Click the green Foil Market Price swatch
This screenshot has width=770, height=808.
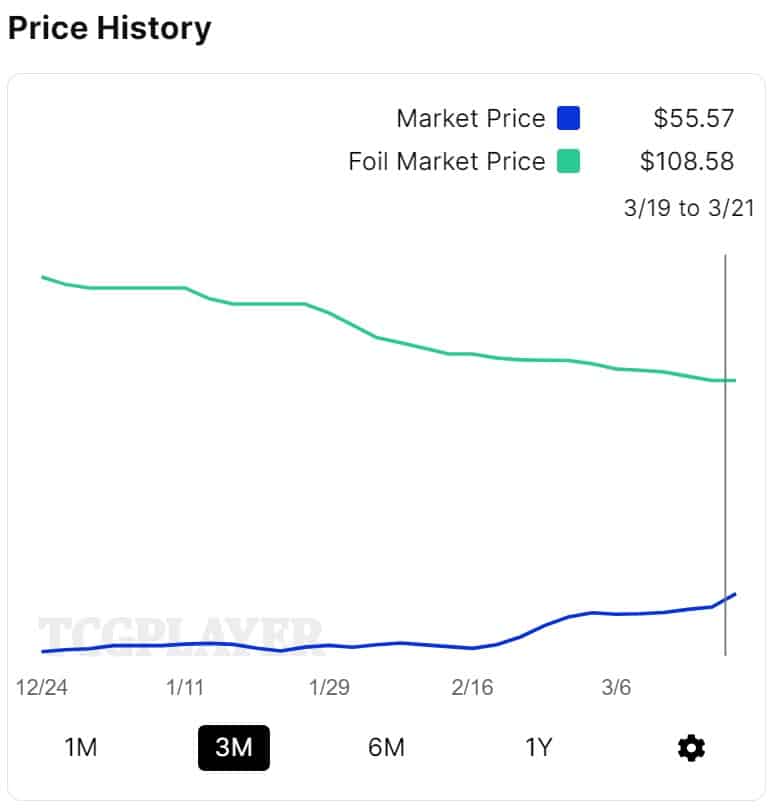point(568,161)
